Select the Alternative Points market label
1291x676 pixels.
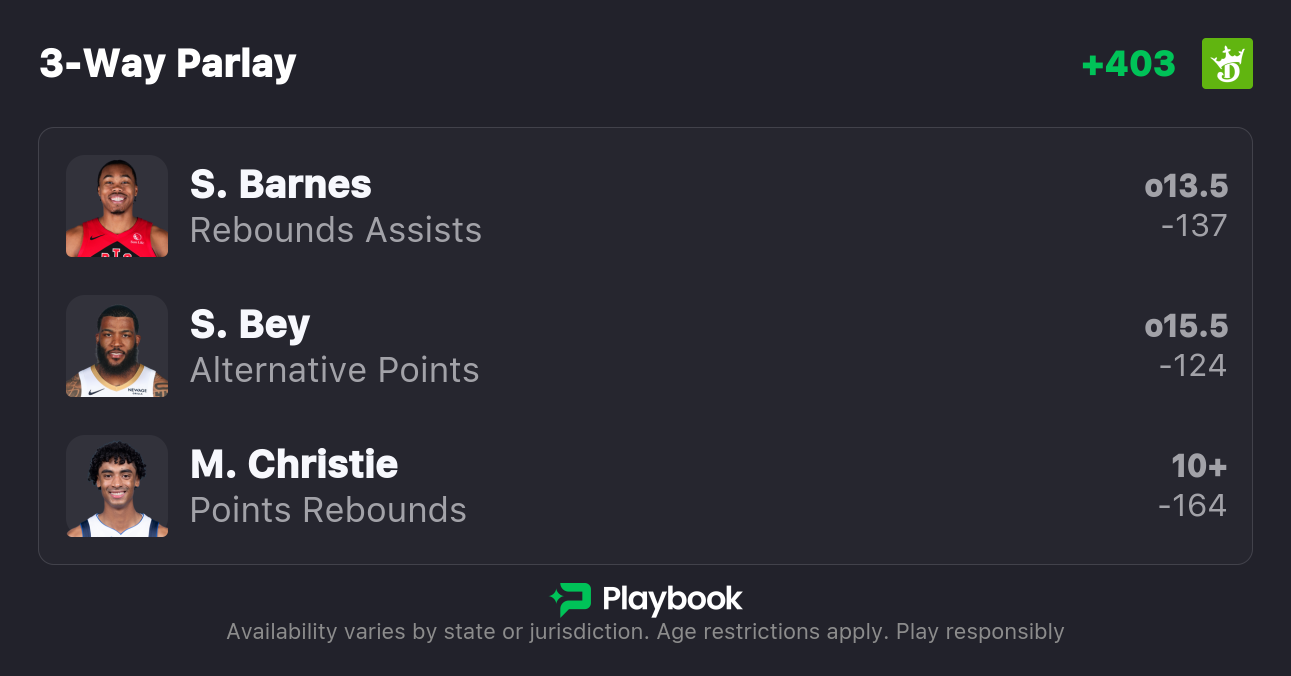[335, 370]
